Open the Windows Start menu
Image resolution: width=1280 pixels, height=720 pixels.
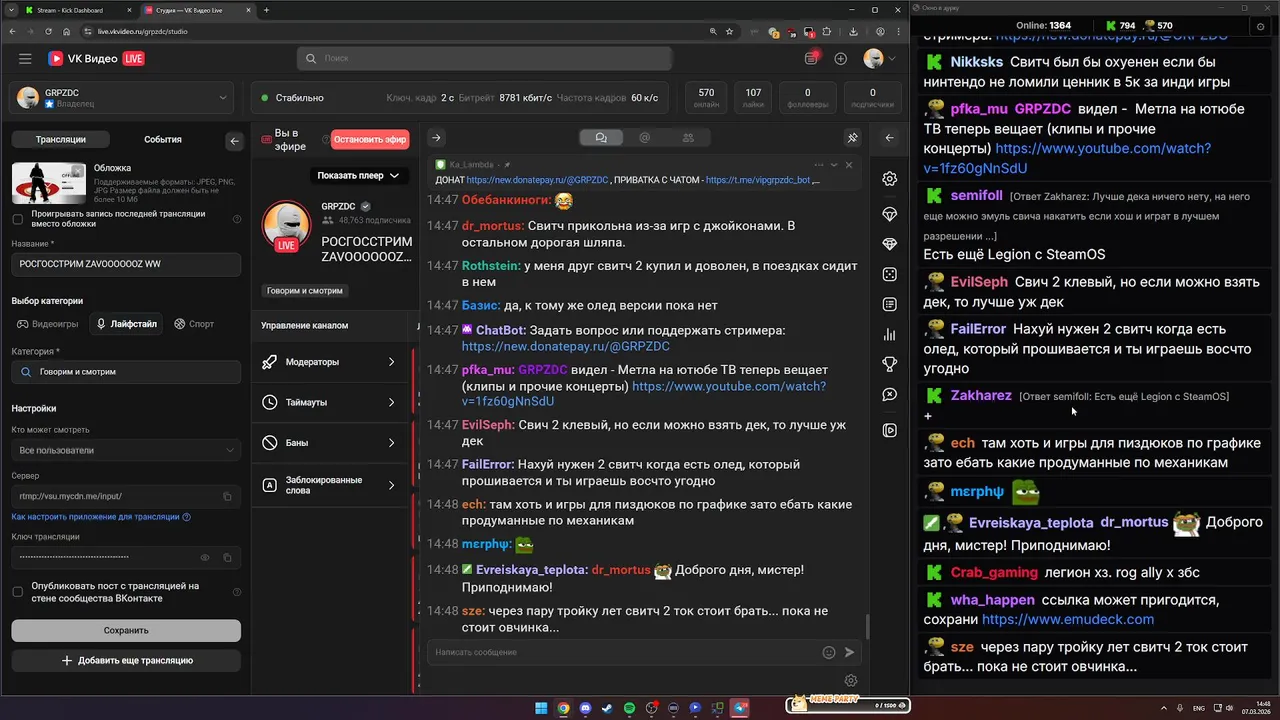point(541,708)
